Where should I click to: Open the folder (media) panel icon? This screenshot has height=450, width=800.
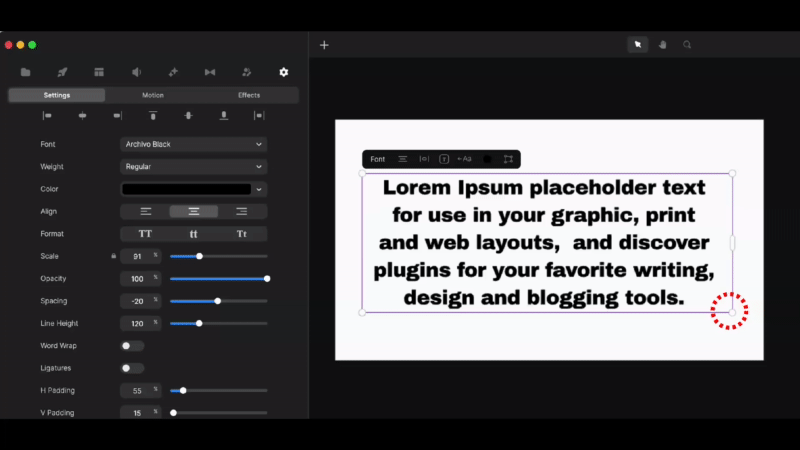point(26,72)
